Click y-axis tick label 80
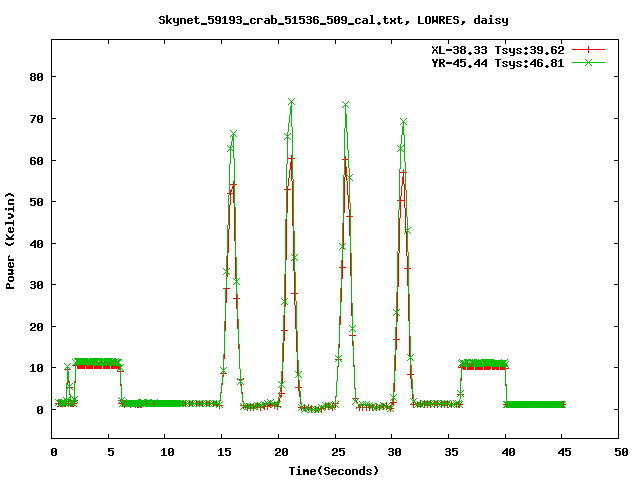This screenshot has width=640, height=480. coord(36,77)
